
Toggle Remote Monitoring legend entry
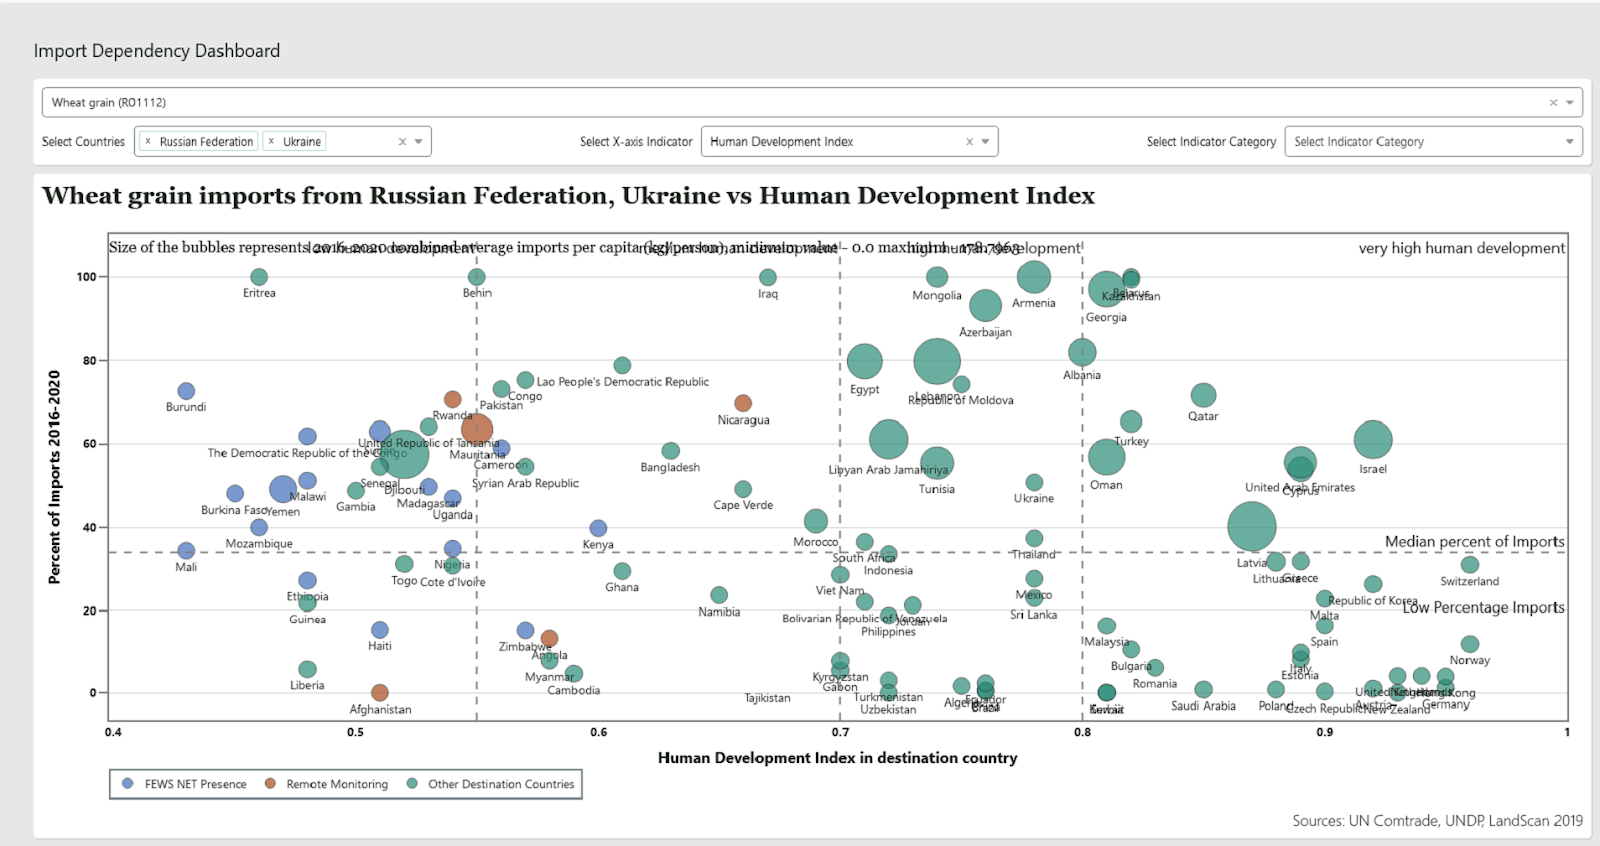point(327,784)
